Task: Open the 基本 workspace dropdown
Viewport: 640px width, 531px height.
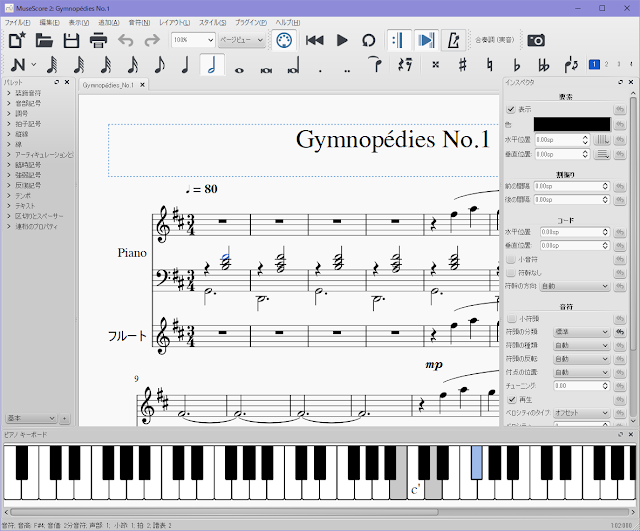Action: coord(31,418)
